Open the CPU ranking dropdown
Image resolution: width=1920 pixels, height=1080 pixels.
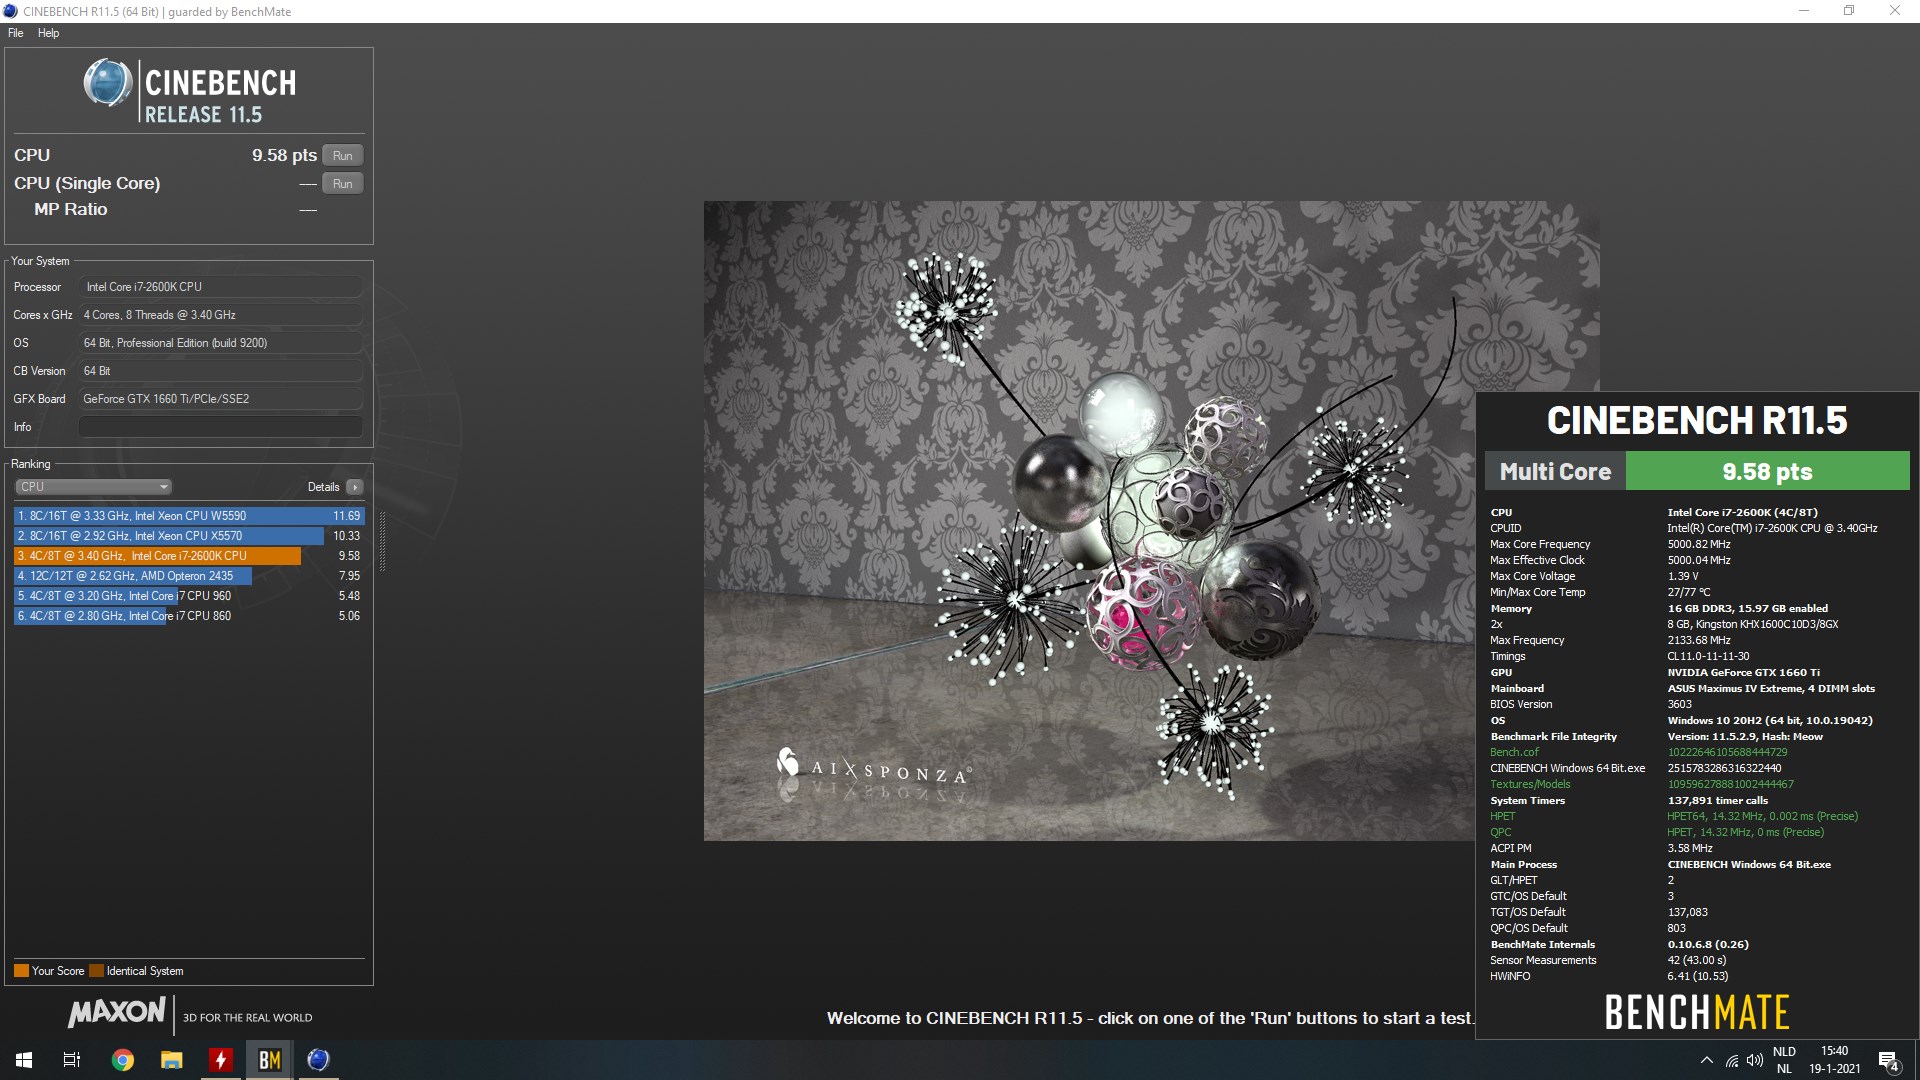click(x=94, y=487)
